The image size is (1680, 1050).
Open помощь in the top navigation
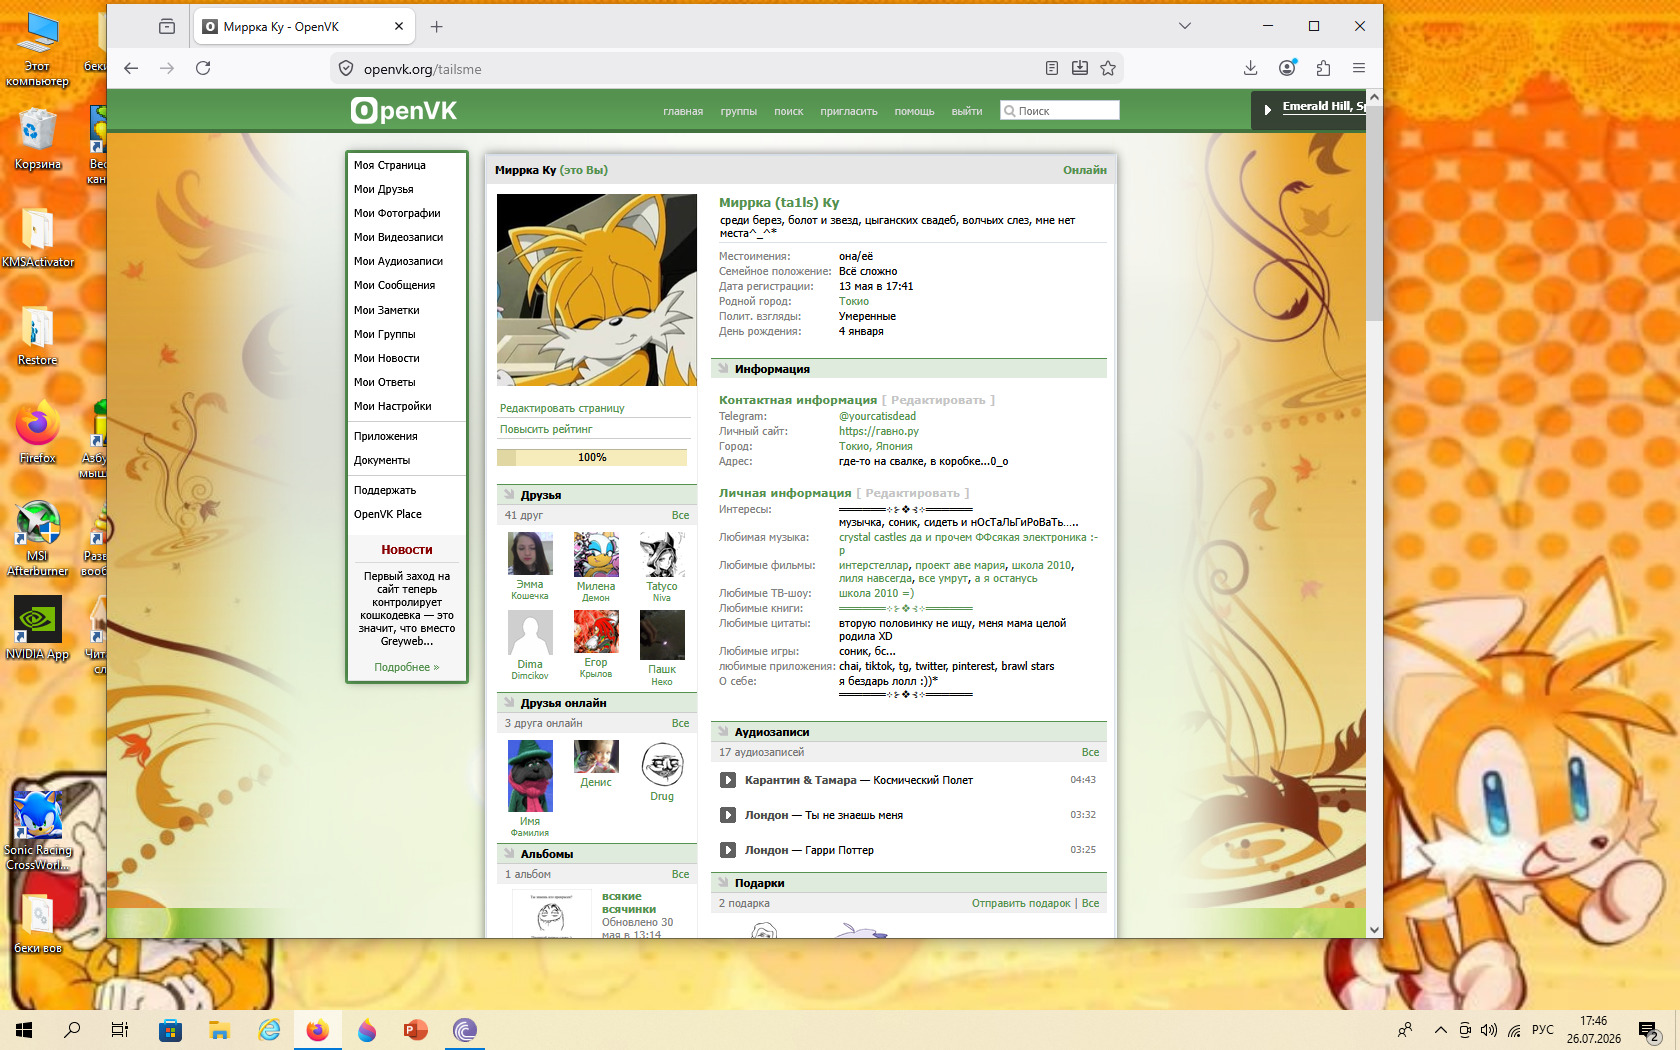pyautogui.click(x=914, y=112)
